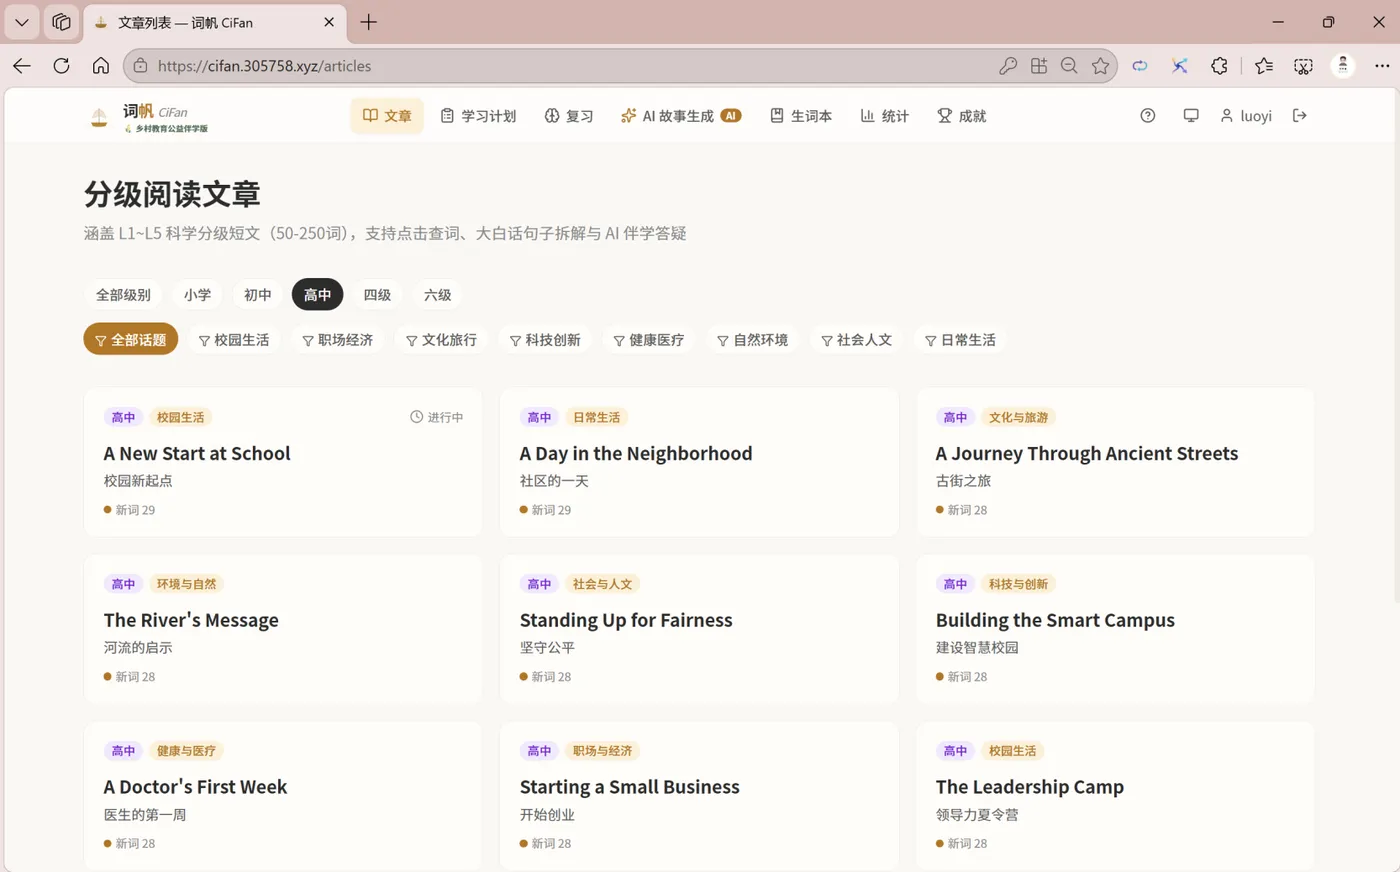Open the 复习 review section
The height and width of the screenshot is (872, 1400).
click(x=569, y=116)
